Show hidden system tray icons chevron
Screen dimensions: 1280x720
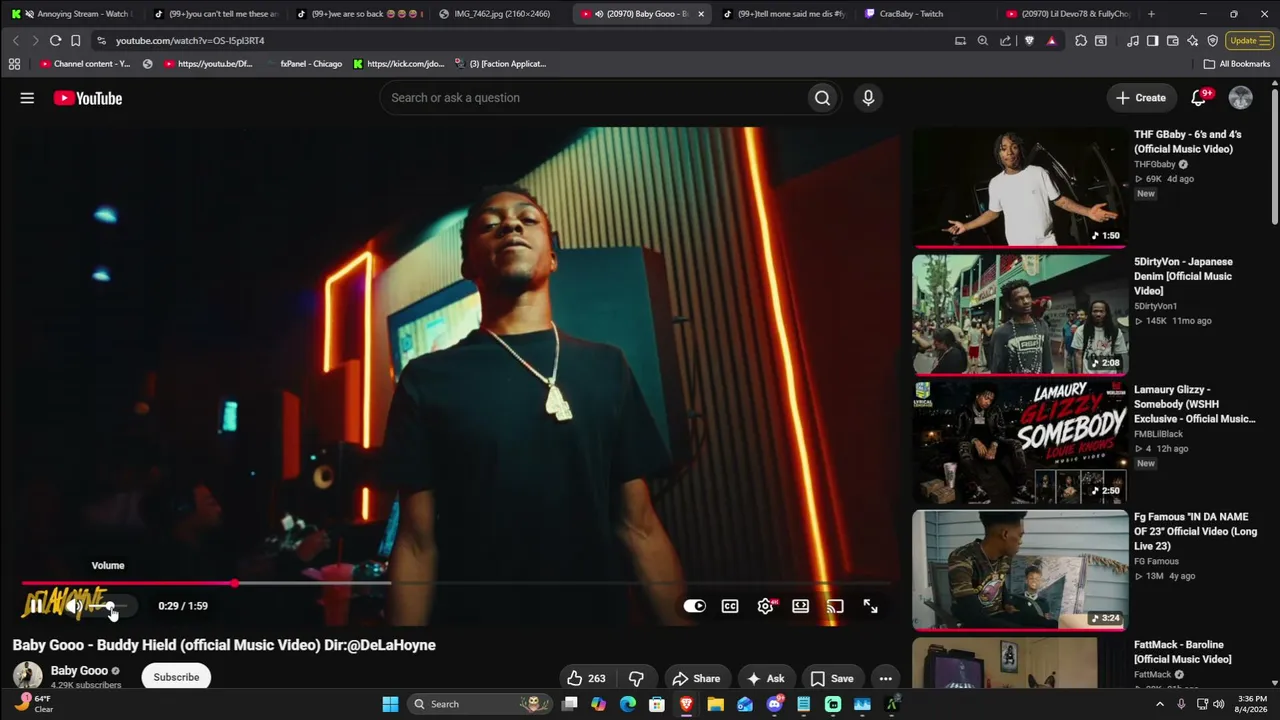pos(1160,704)
